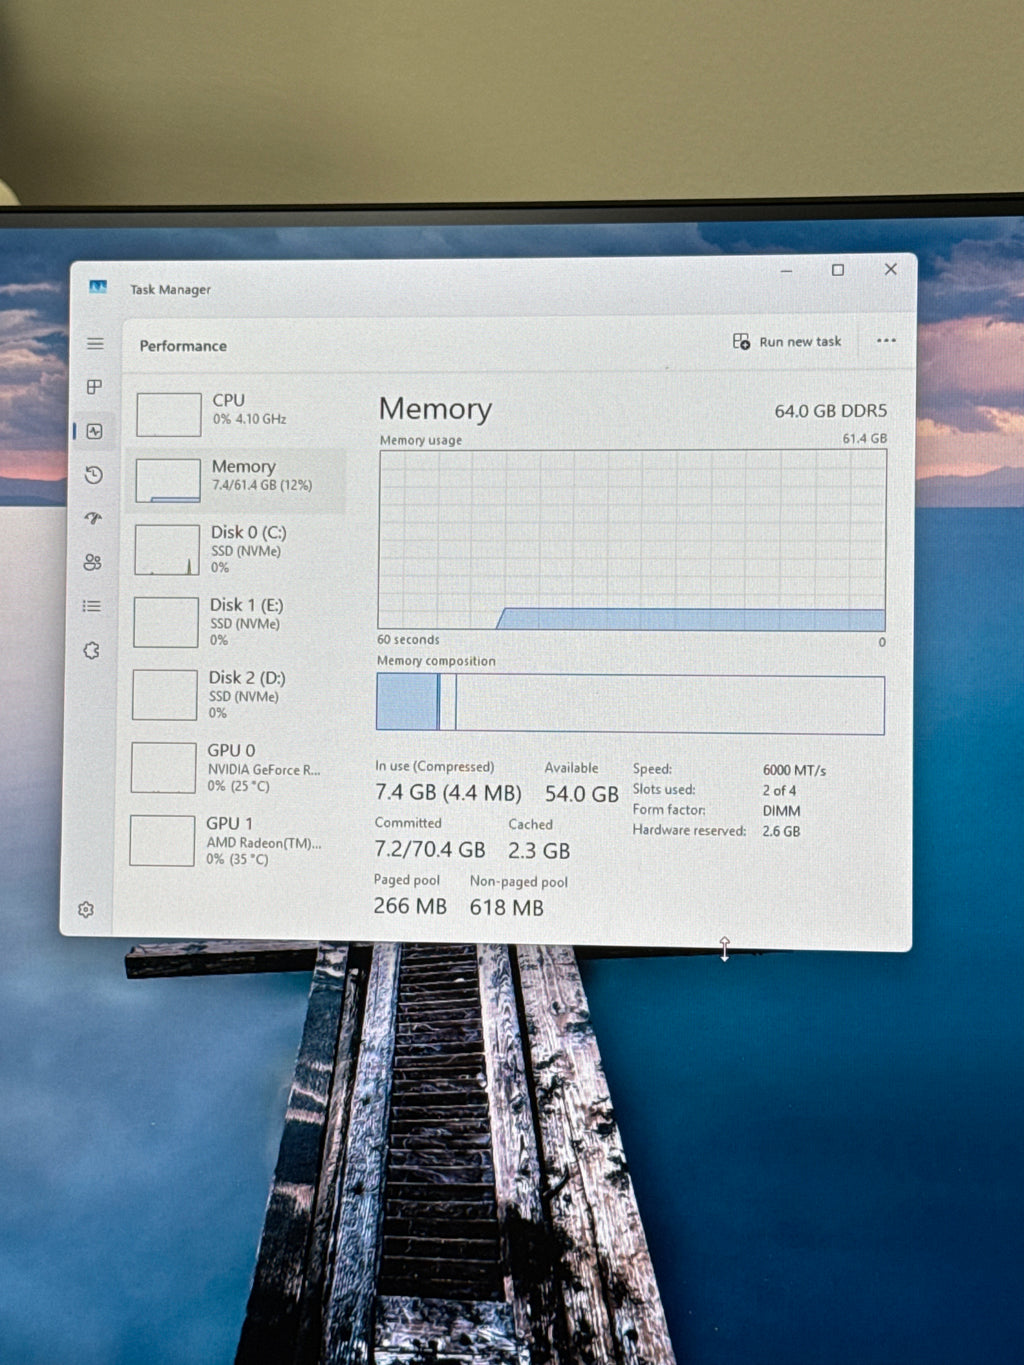
Task: Click the Memory composition bar
Action: [630, 704]
